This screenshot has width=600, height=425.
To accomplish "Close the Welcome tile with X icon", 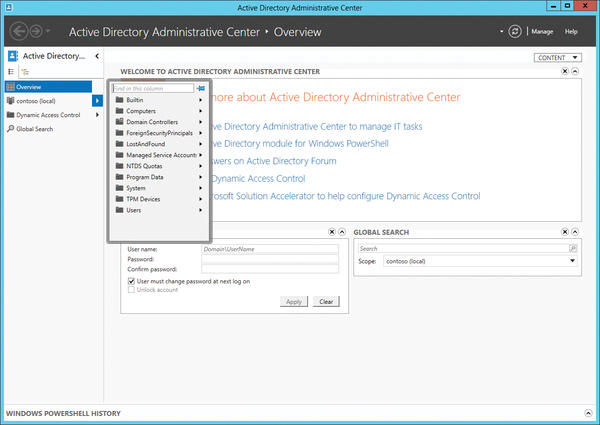I will pos(565,71).
